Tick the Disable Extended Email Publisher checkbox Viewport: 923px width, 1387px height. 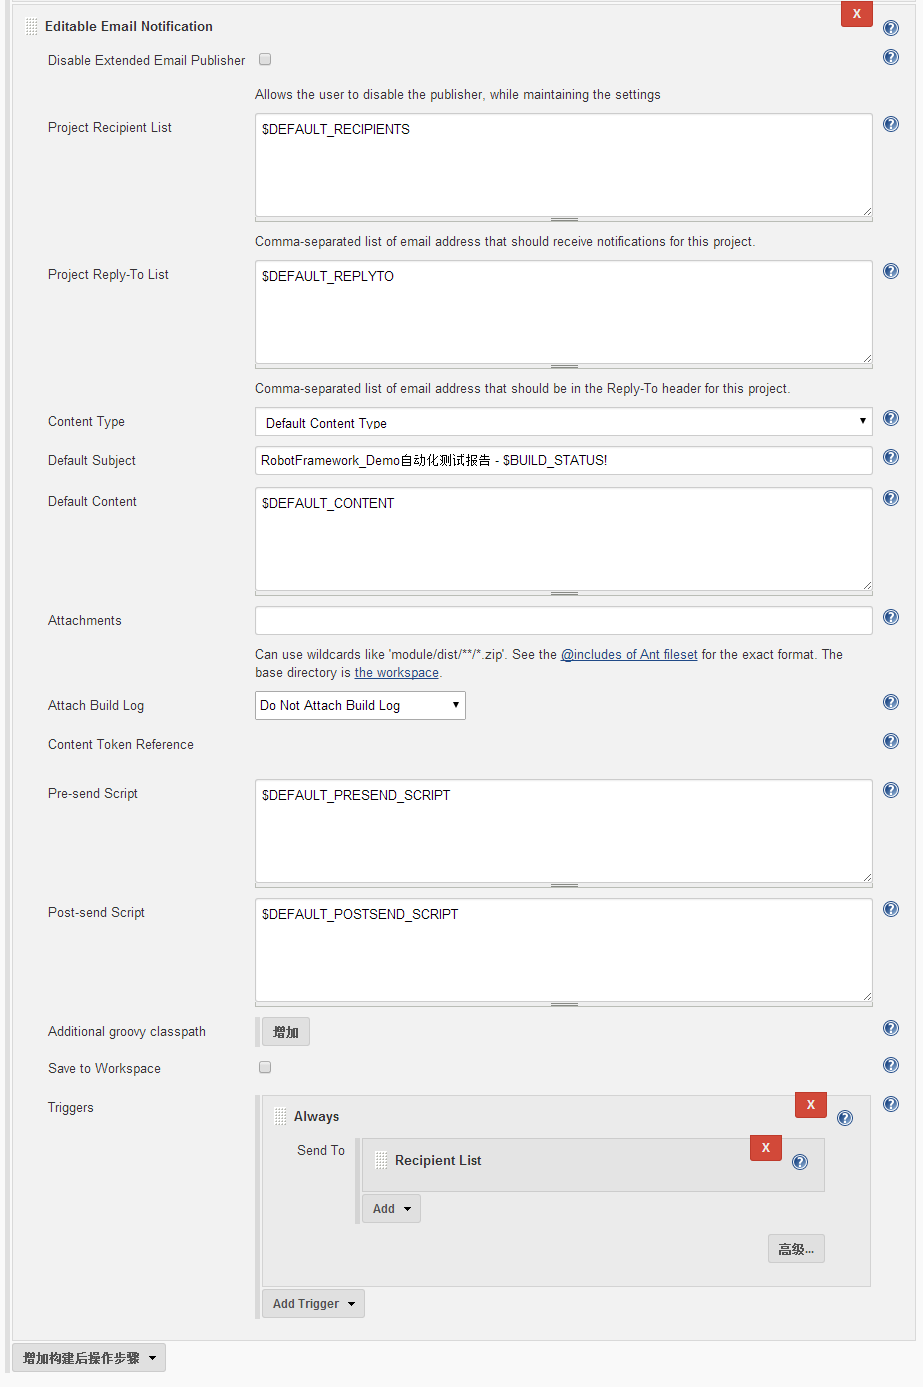[265, 60]
